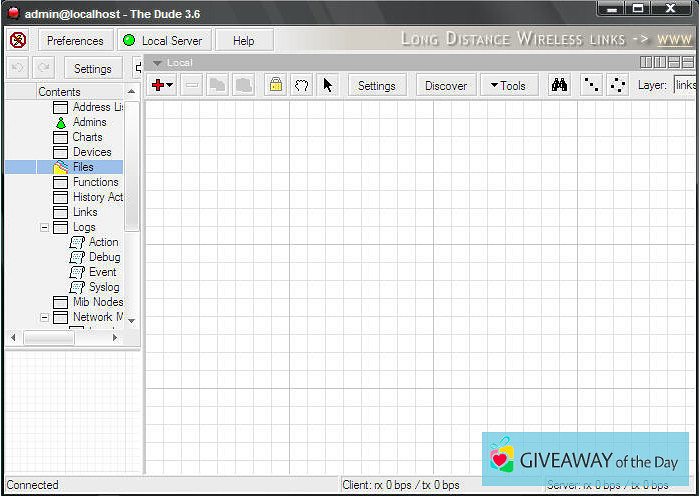700x496 pixels.
Task: Click the diagonal dots layout icon
Action: (x=591, y=85)
